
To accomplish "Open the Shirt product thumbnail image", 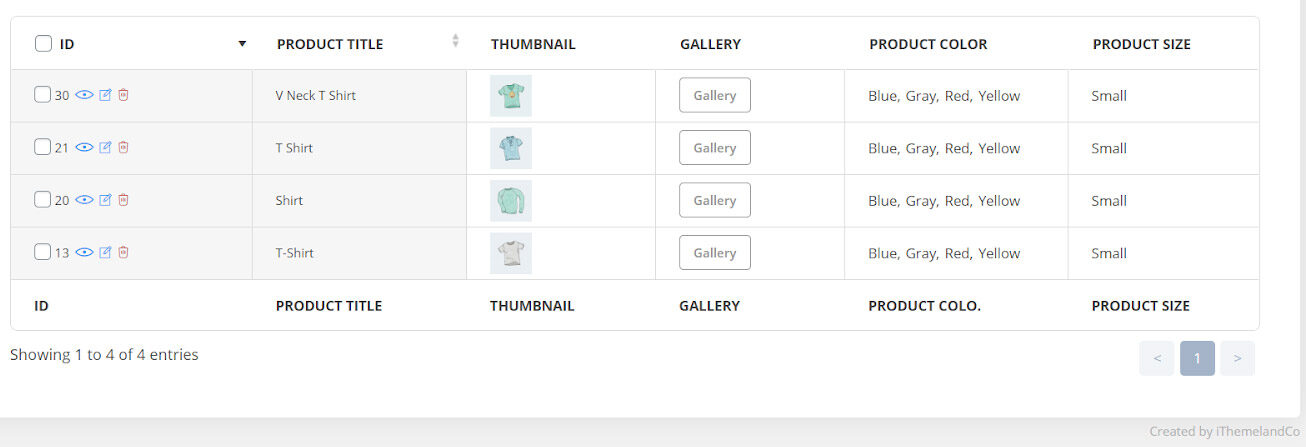I will tap(511, 201).
